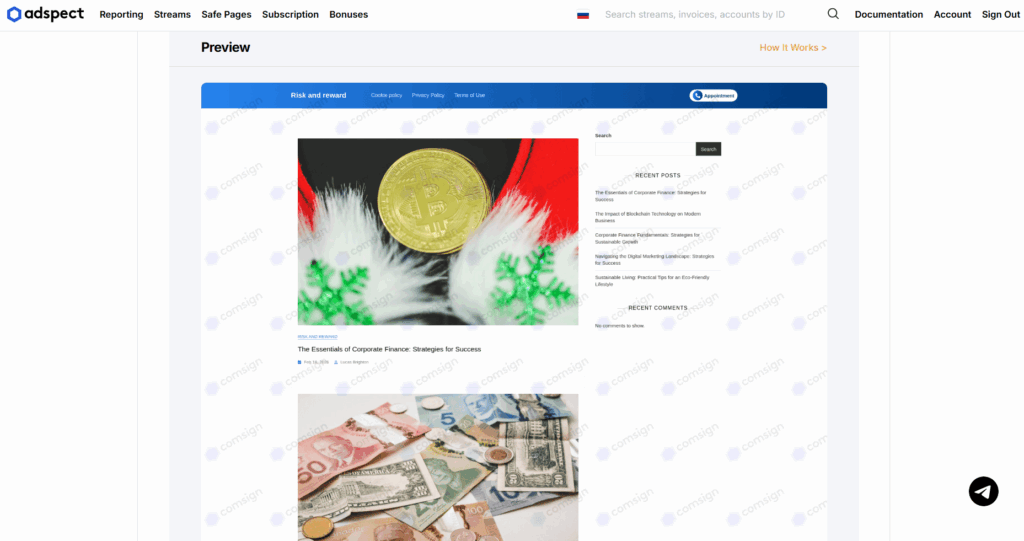Click the Sign Out link
1024x541 pixels.
pyautogui.click(x=1000, y=14)
